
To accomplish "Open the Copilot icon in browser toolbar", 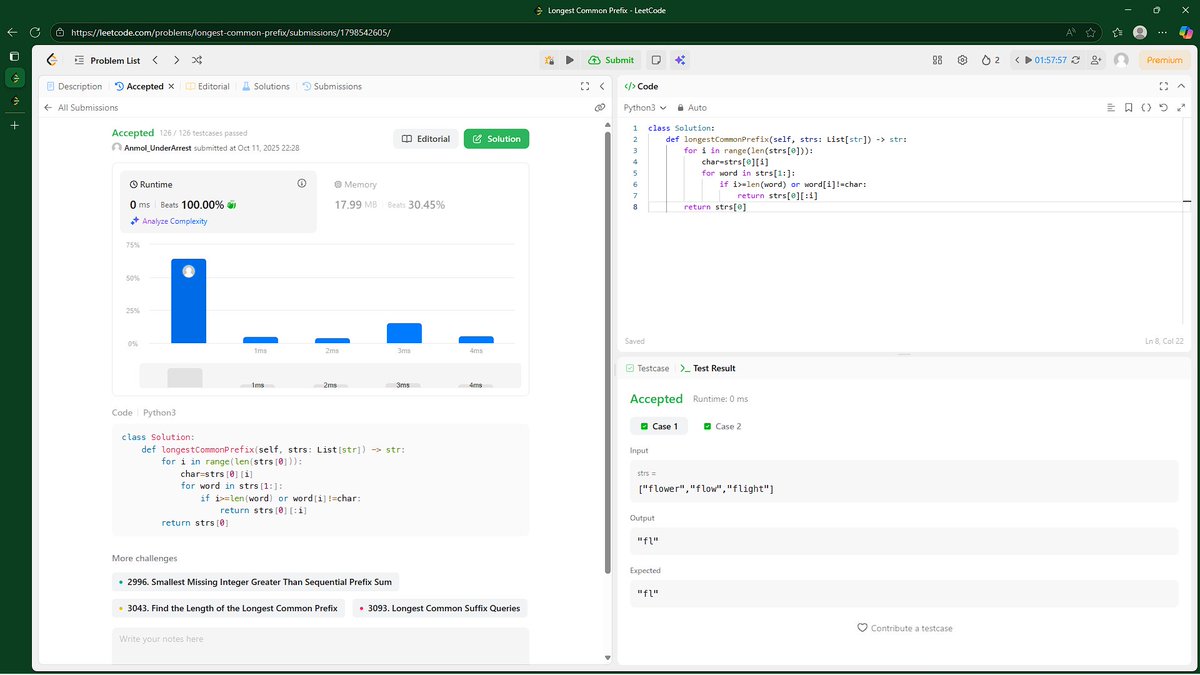I will [x=1186, y=32].
